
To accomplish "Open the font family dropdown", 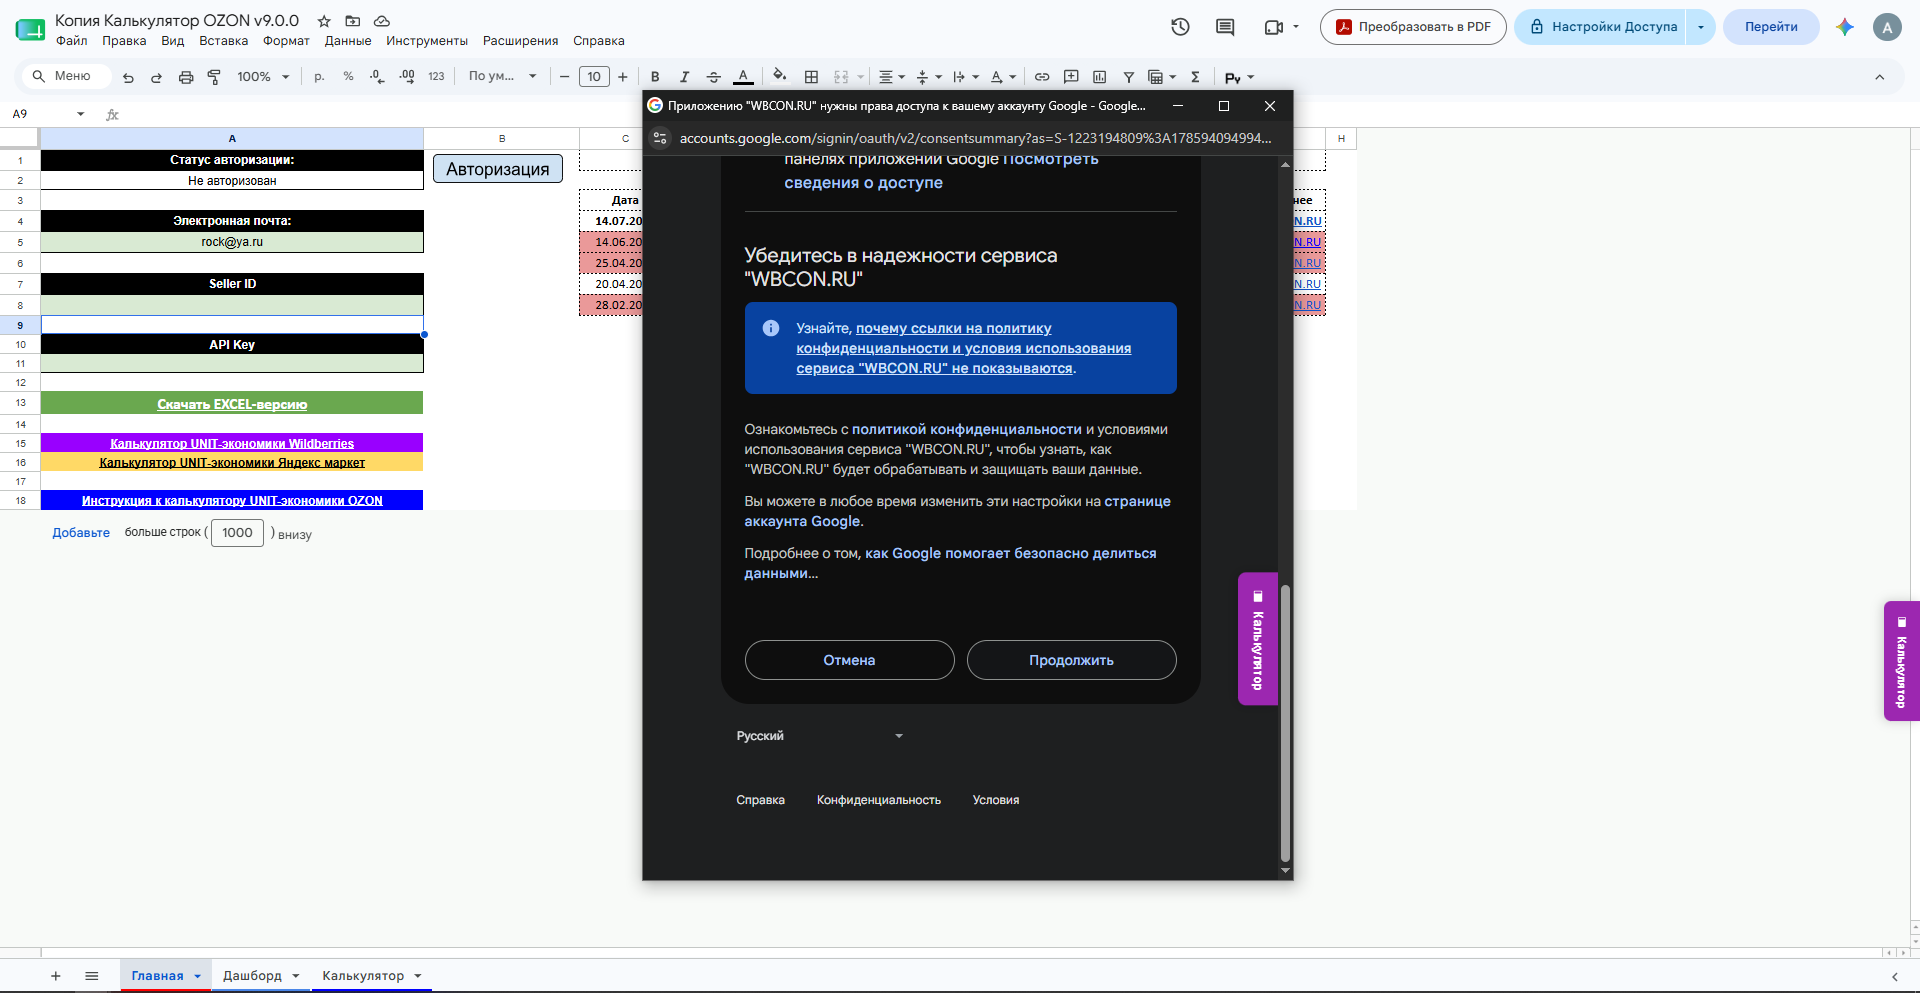I will coord(503,77).
